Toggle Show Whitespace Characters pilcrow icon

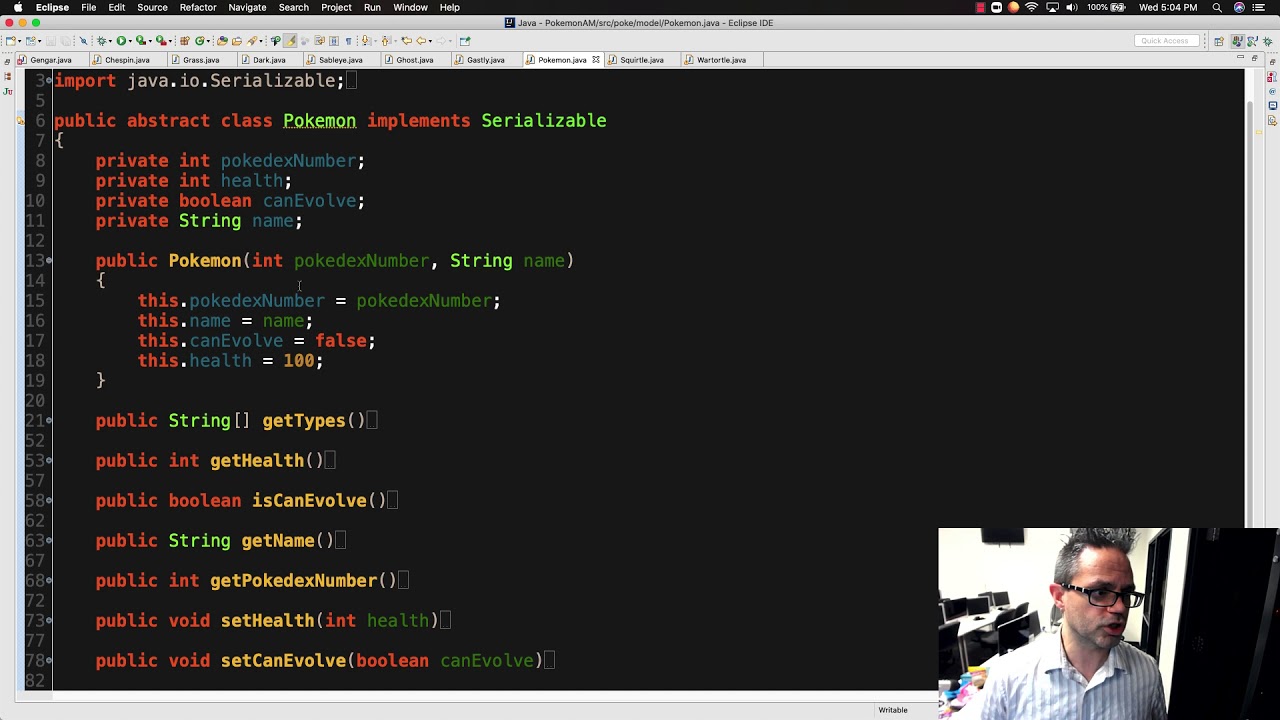tap(349, 40)
